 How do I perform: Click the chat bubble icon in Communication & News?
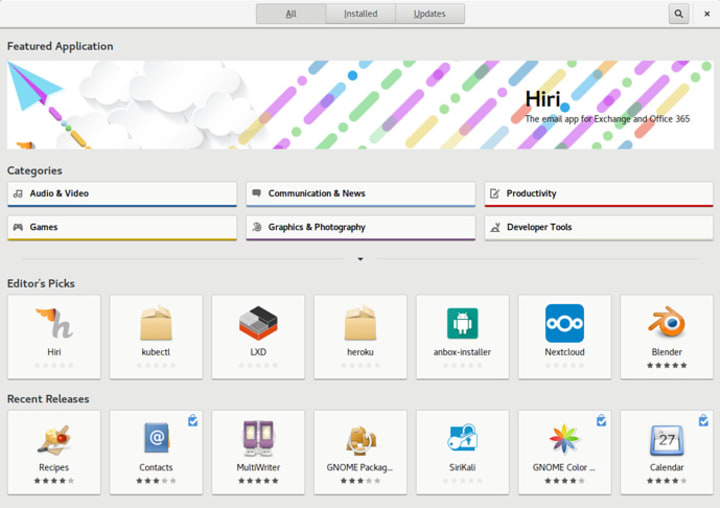click(x=257, y=193)
